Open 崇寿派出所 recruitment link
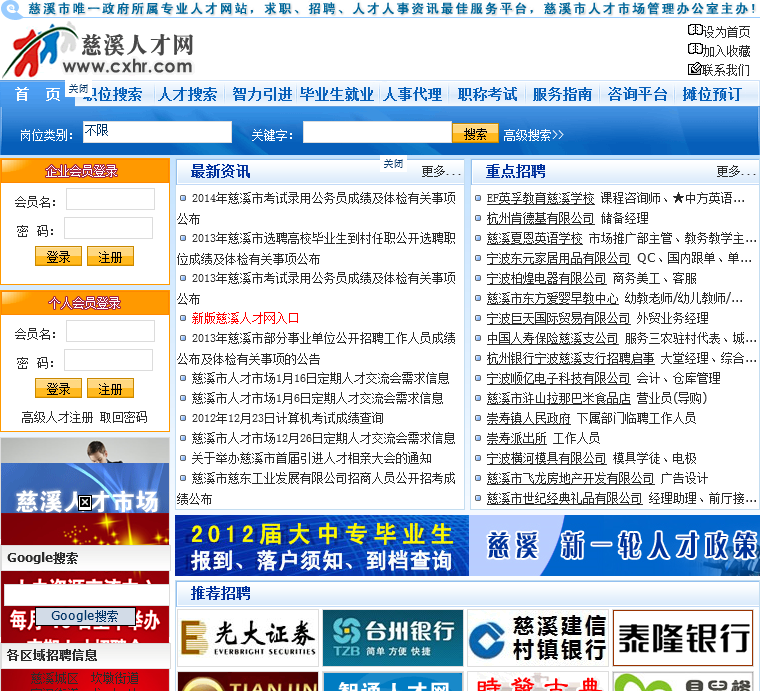The height and width of the screenshot is (691, 760). click(517, 439)
